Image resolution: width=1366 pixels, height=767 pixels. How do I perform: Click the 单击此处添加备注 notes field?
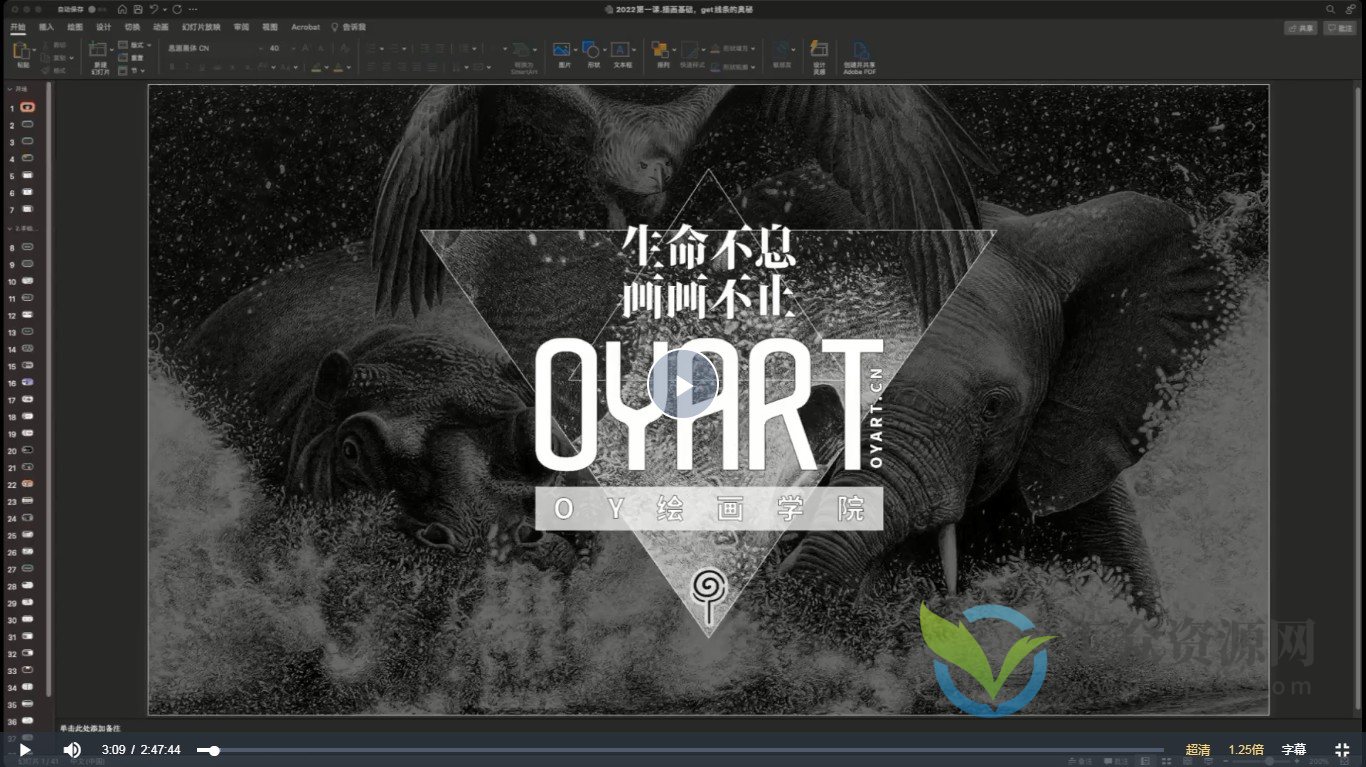coord(91,728)
